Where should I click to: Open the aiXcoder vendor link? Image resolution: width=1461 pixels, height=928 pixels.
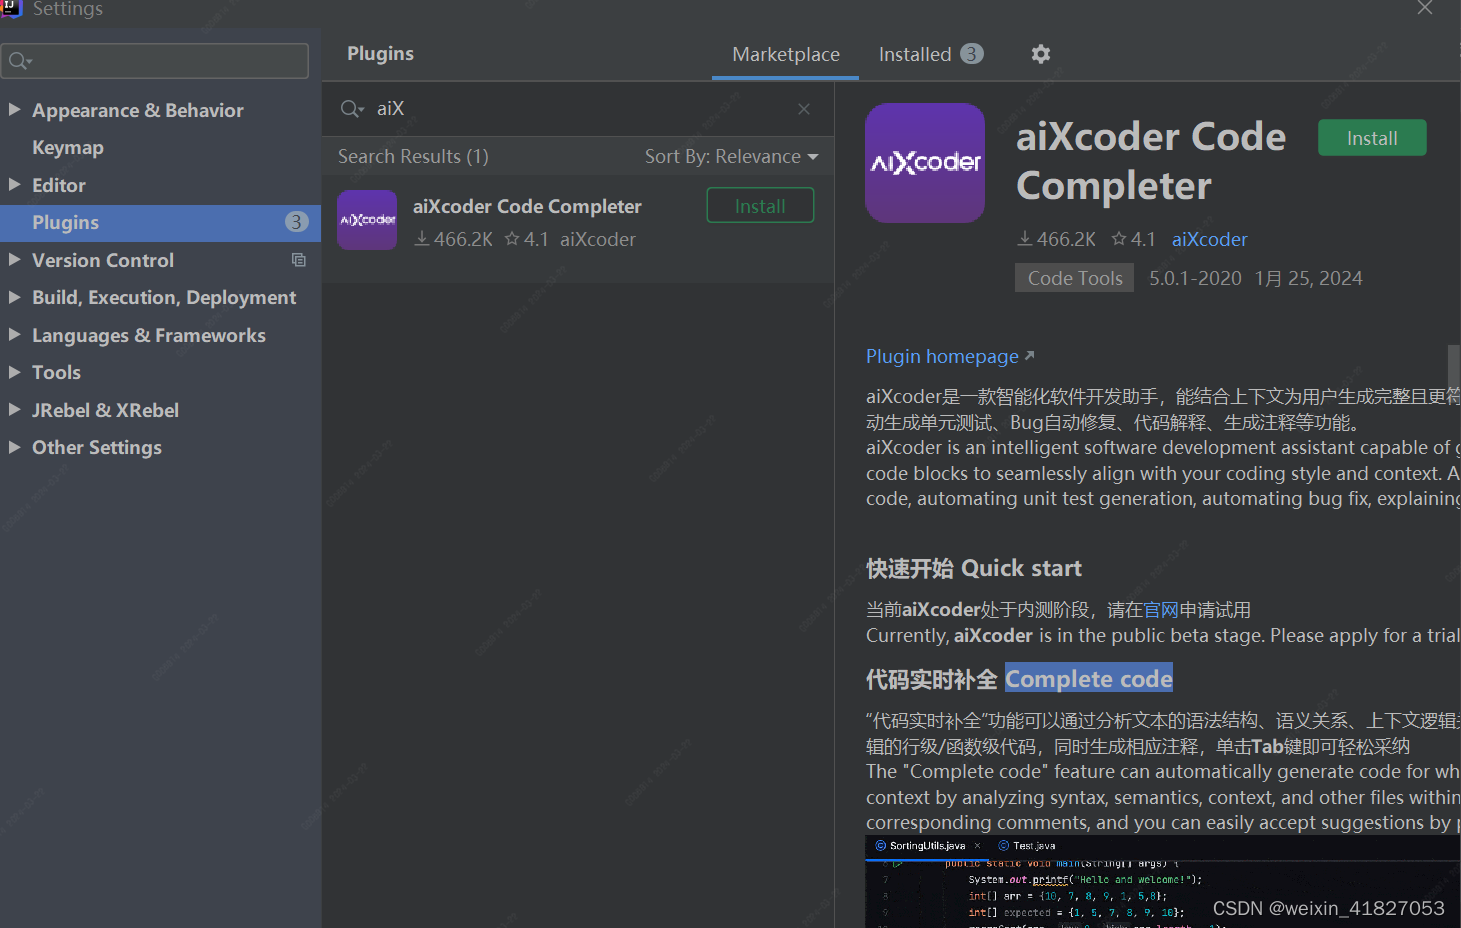(1210, 239)
